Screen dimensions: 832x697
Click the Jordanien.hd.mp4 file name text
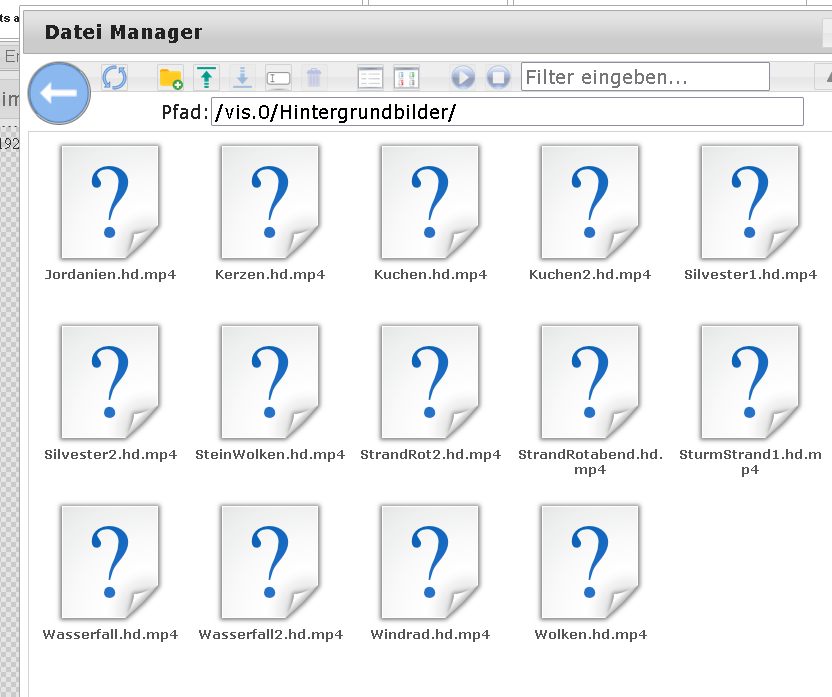(110, 274)
